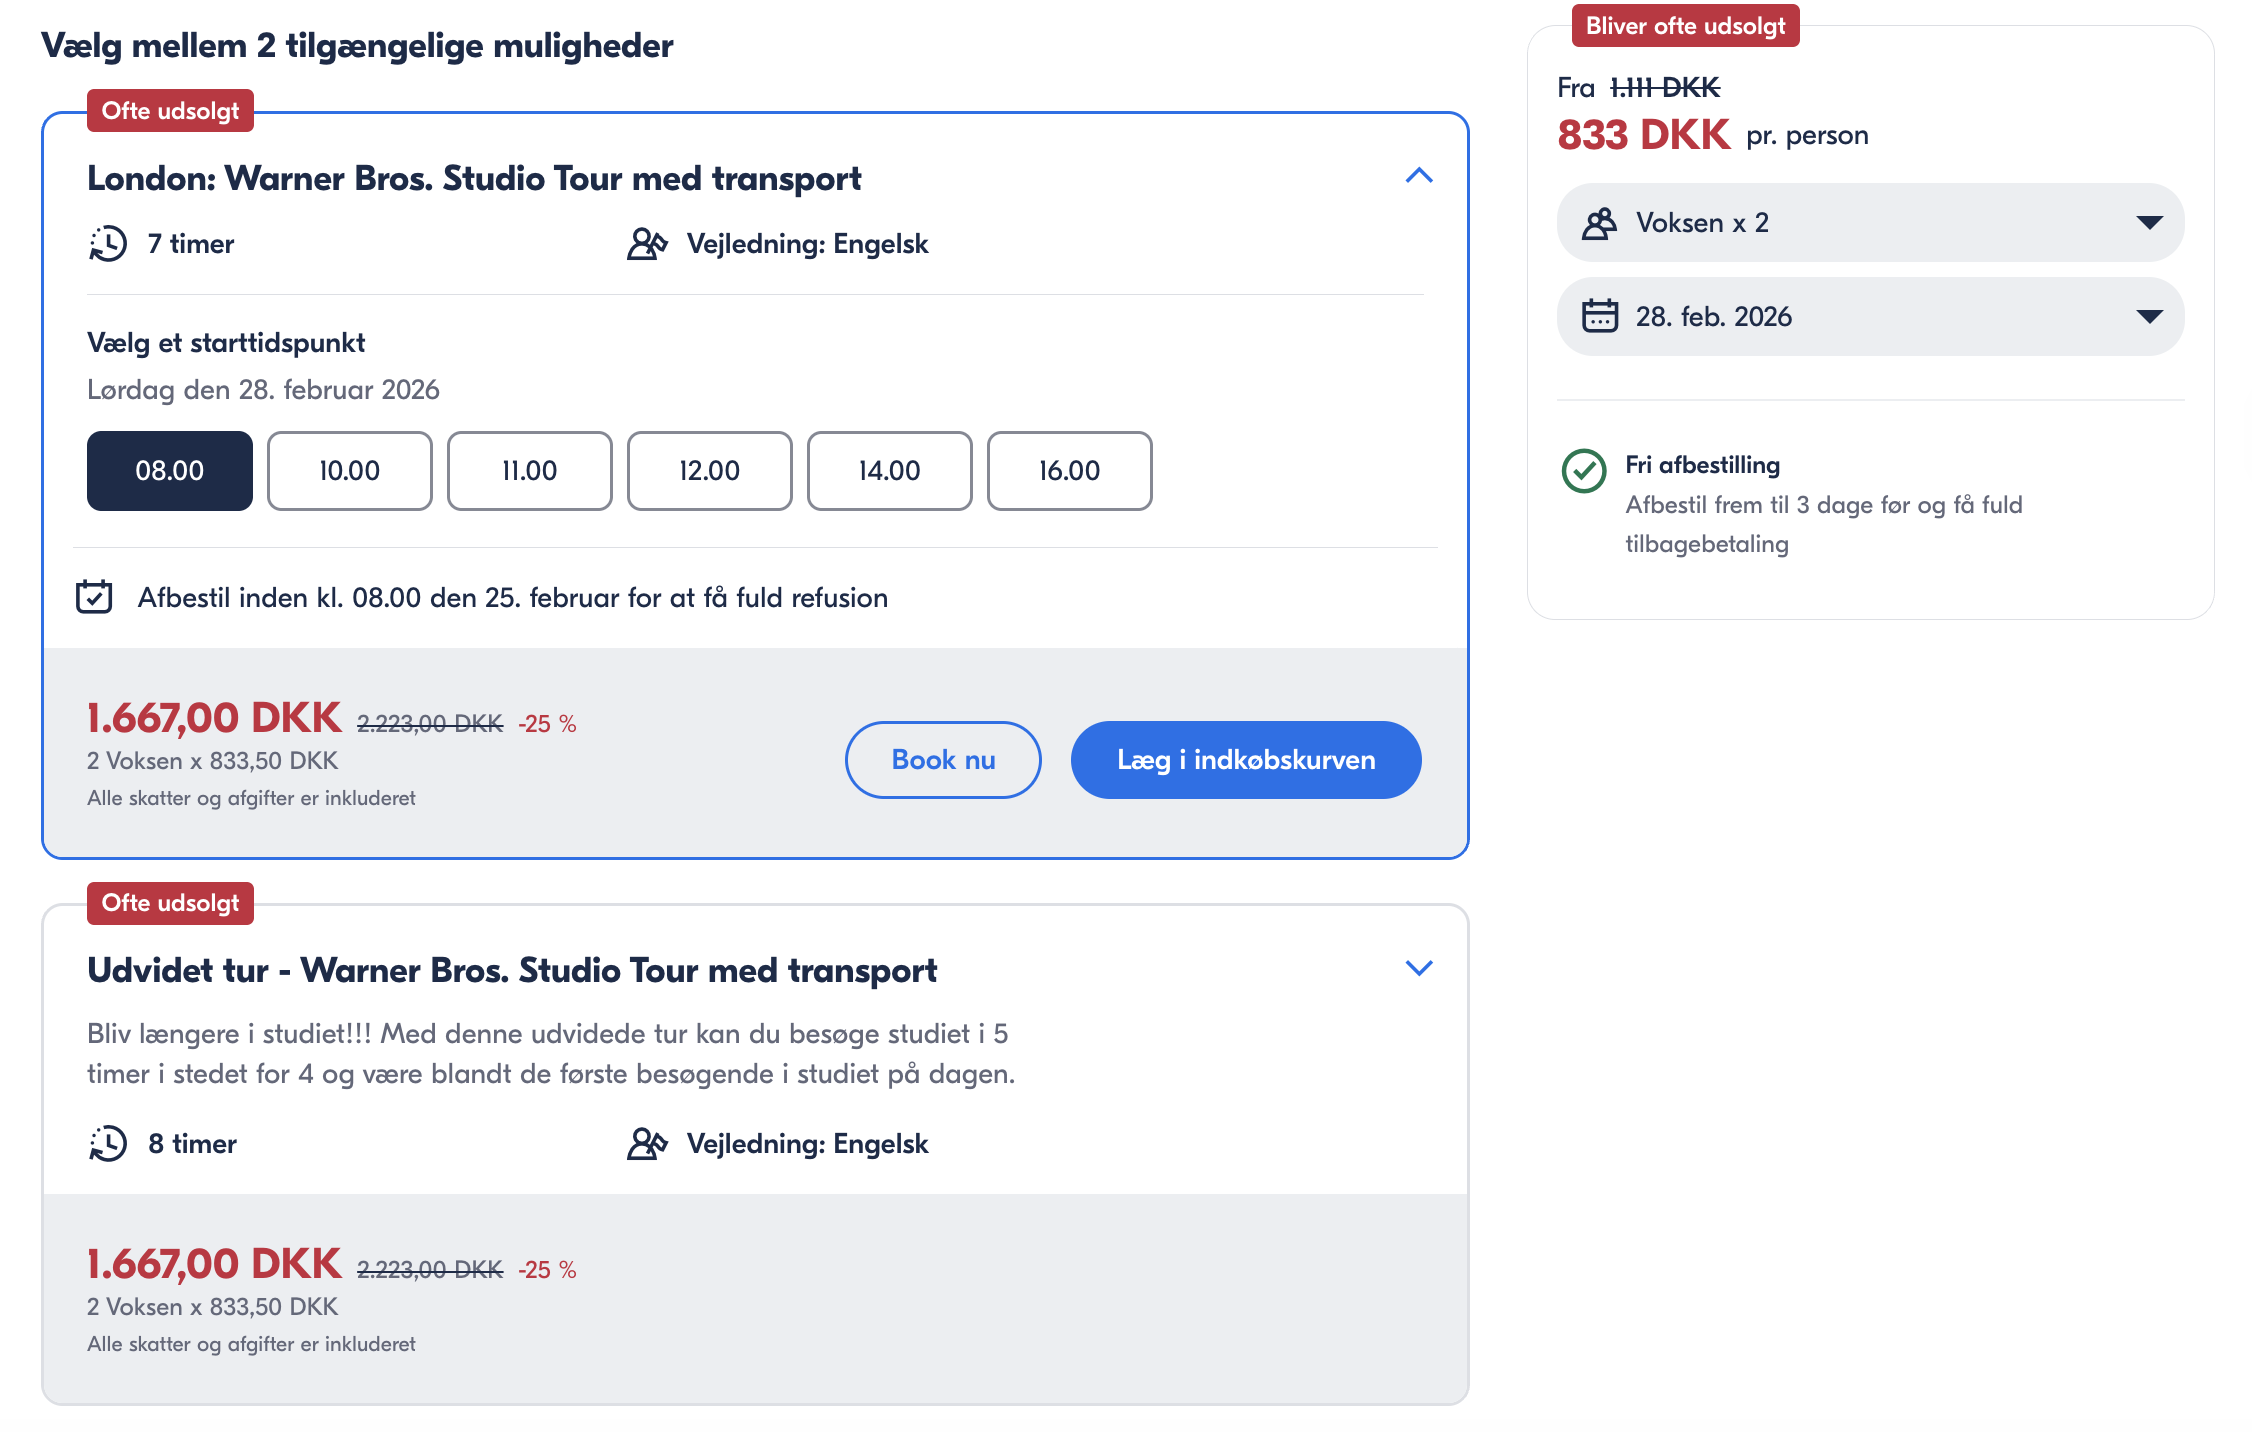Image resolution: width=2252 pixels, height=1432 pixels.
Task: Click the Udvidet tur option title
Action: [x=512, y=970]
